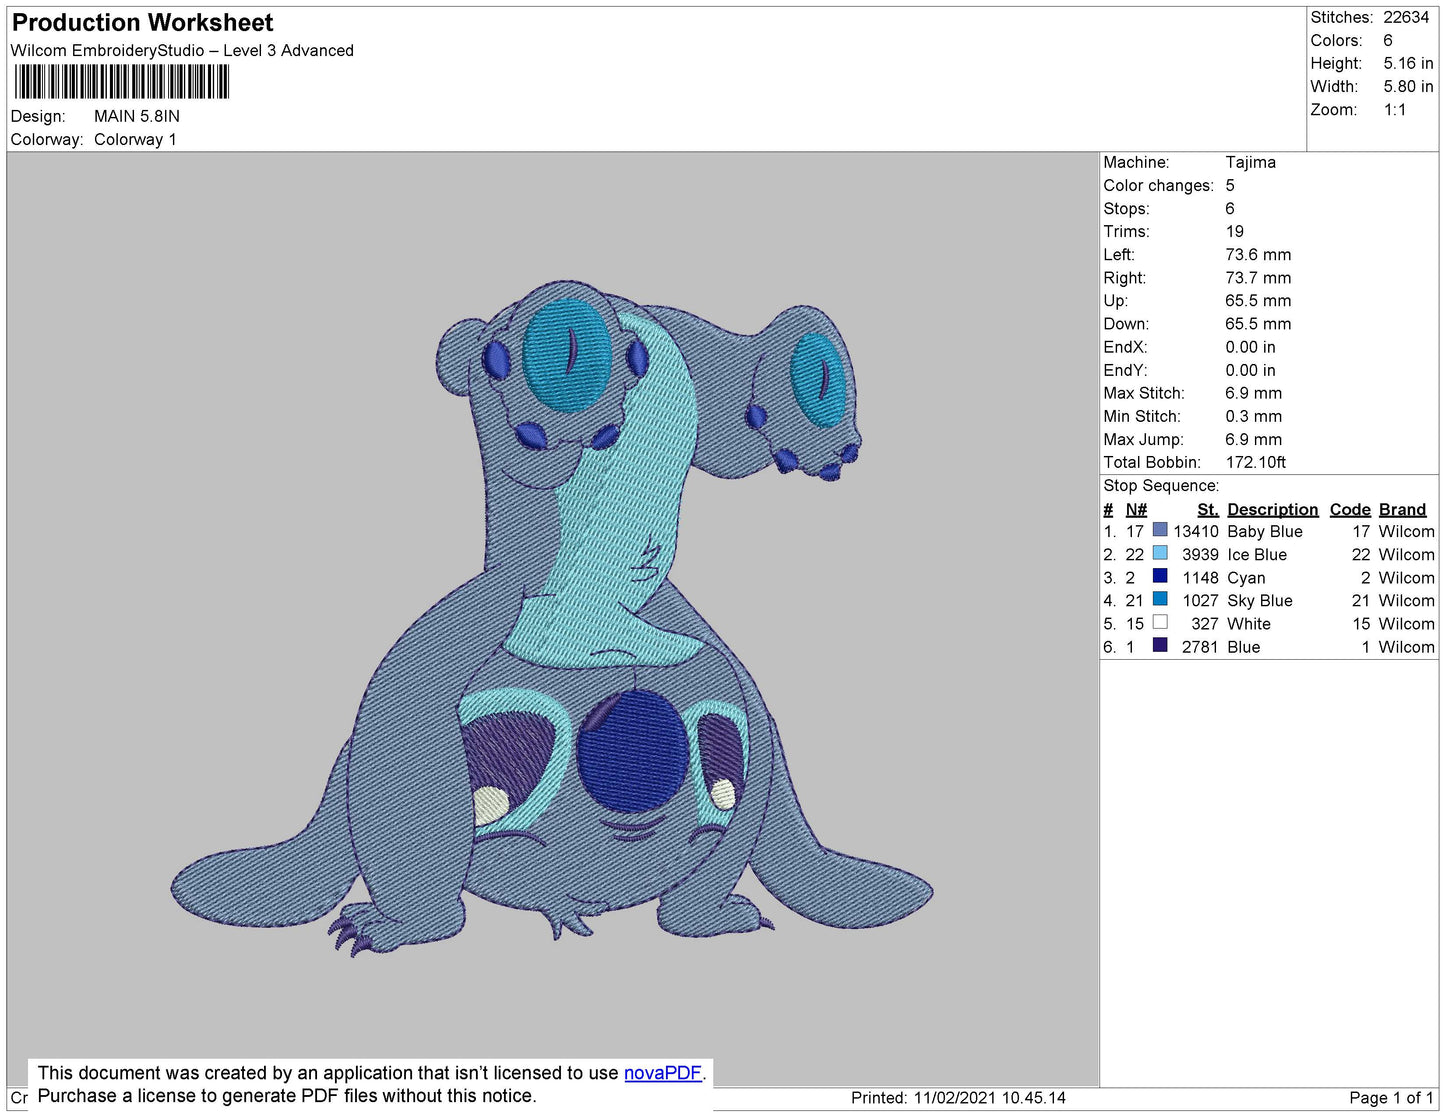1445x1117 pixels.
Task: Click the Total Bobbin value 172.10ft
Action: pyautogui.click(x=1256, y=462)
